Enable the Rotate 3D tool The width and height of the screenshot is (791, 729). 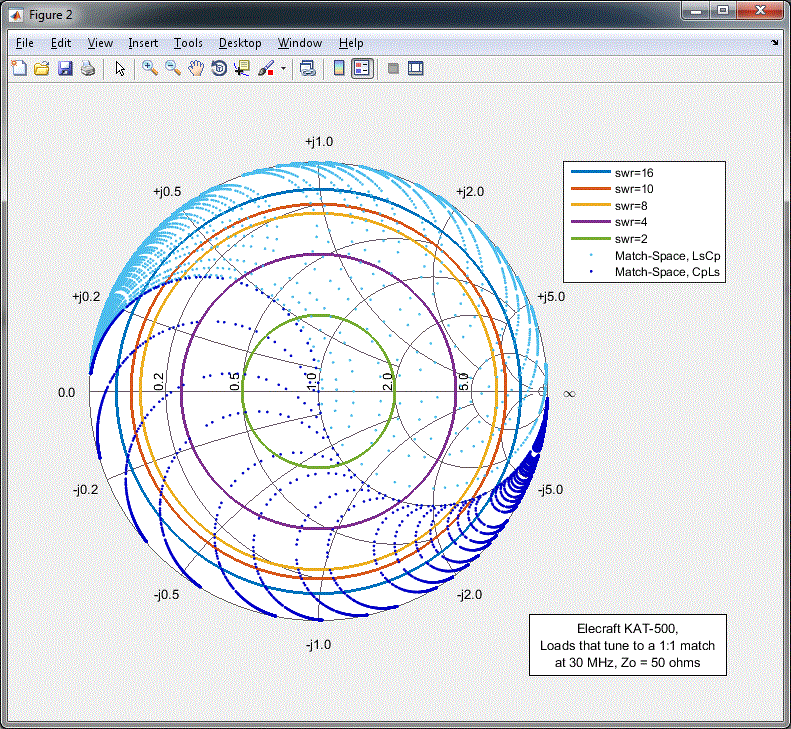(219, 68)
